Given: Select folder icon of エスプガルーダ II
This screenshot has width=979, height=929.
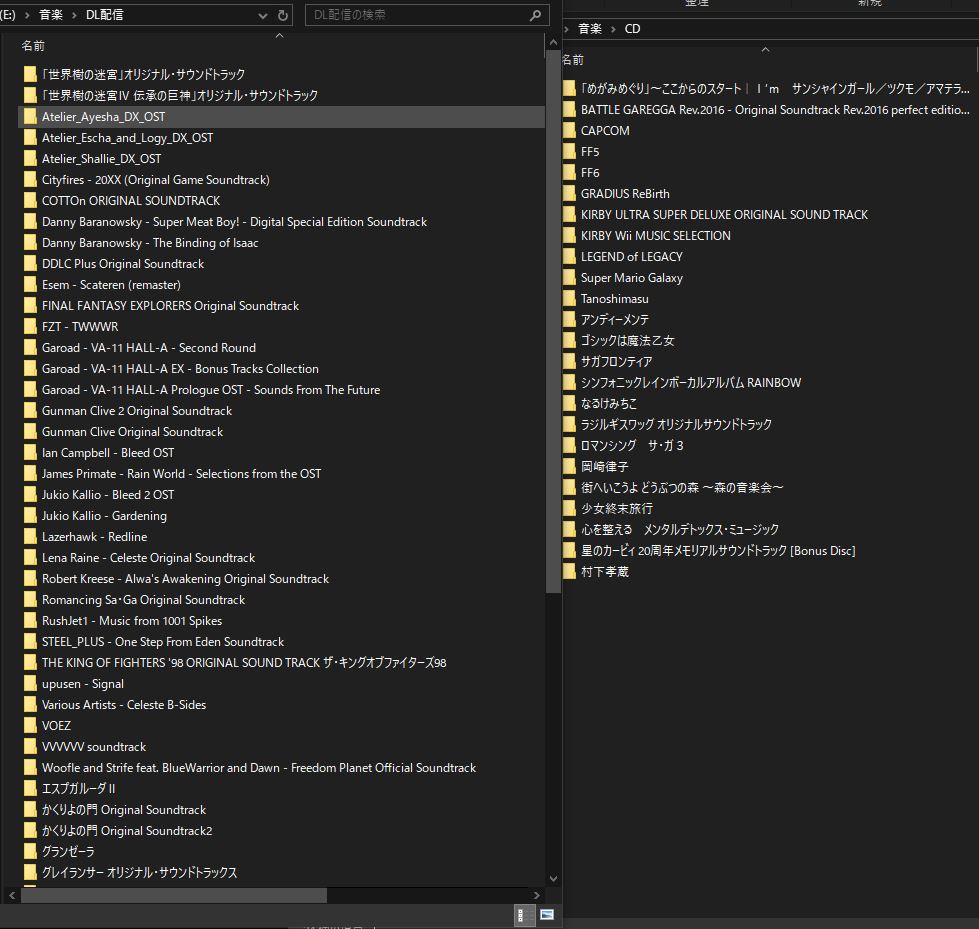Looking at the screenshot, I should (x=30, y=789).
